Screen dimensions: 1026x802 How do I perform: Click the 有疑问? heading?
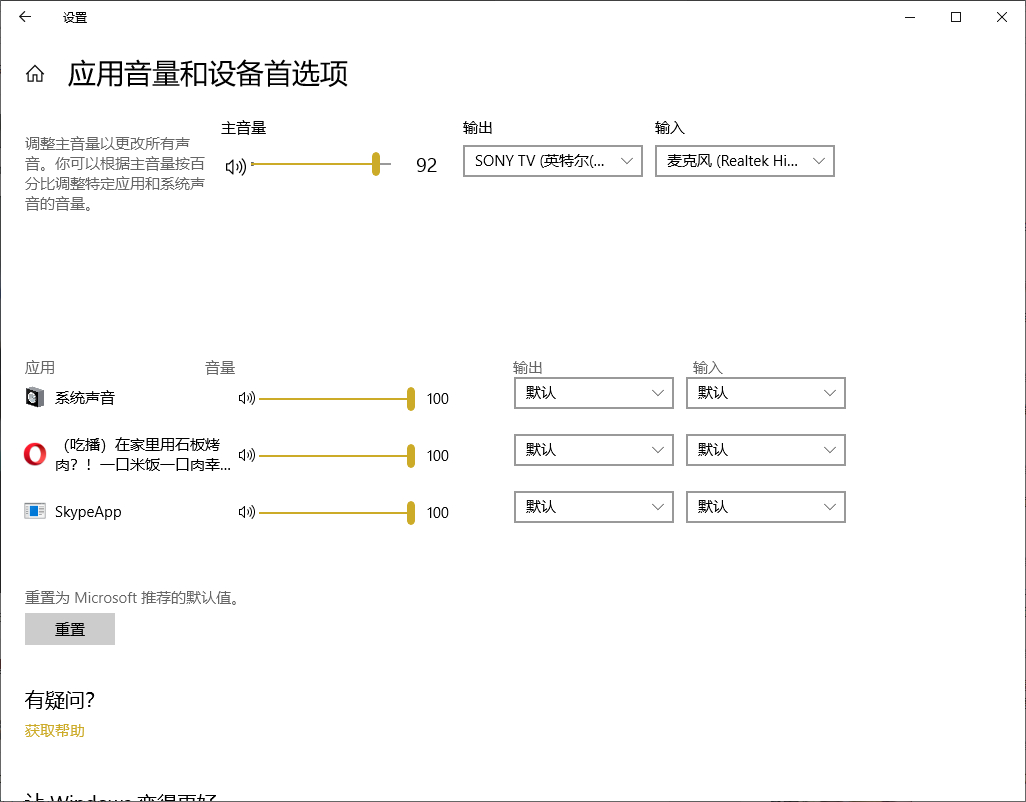click(60, 700)
